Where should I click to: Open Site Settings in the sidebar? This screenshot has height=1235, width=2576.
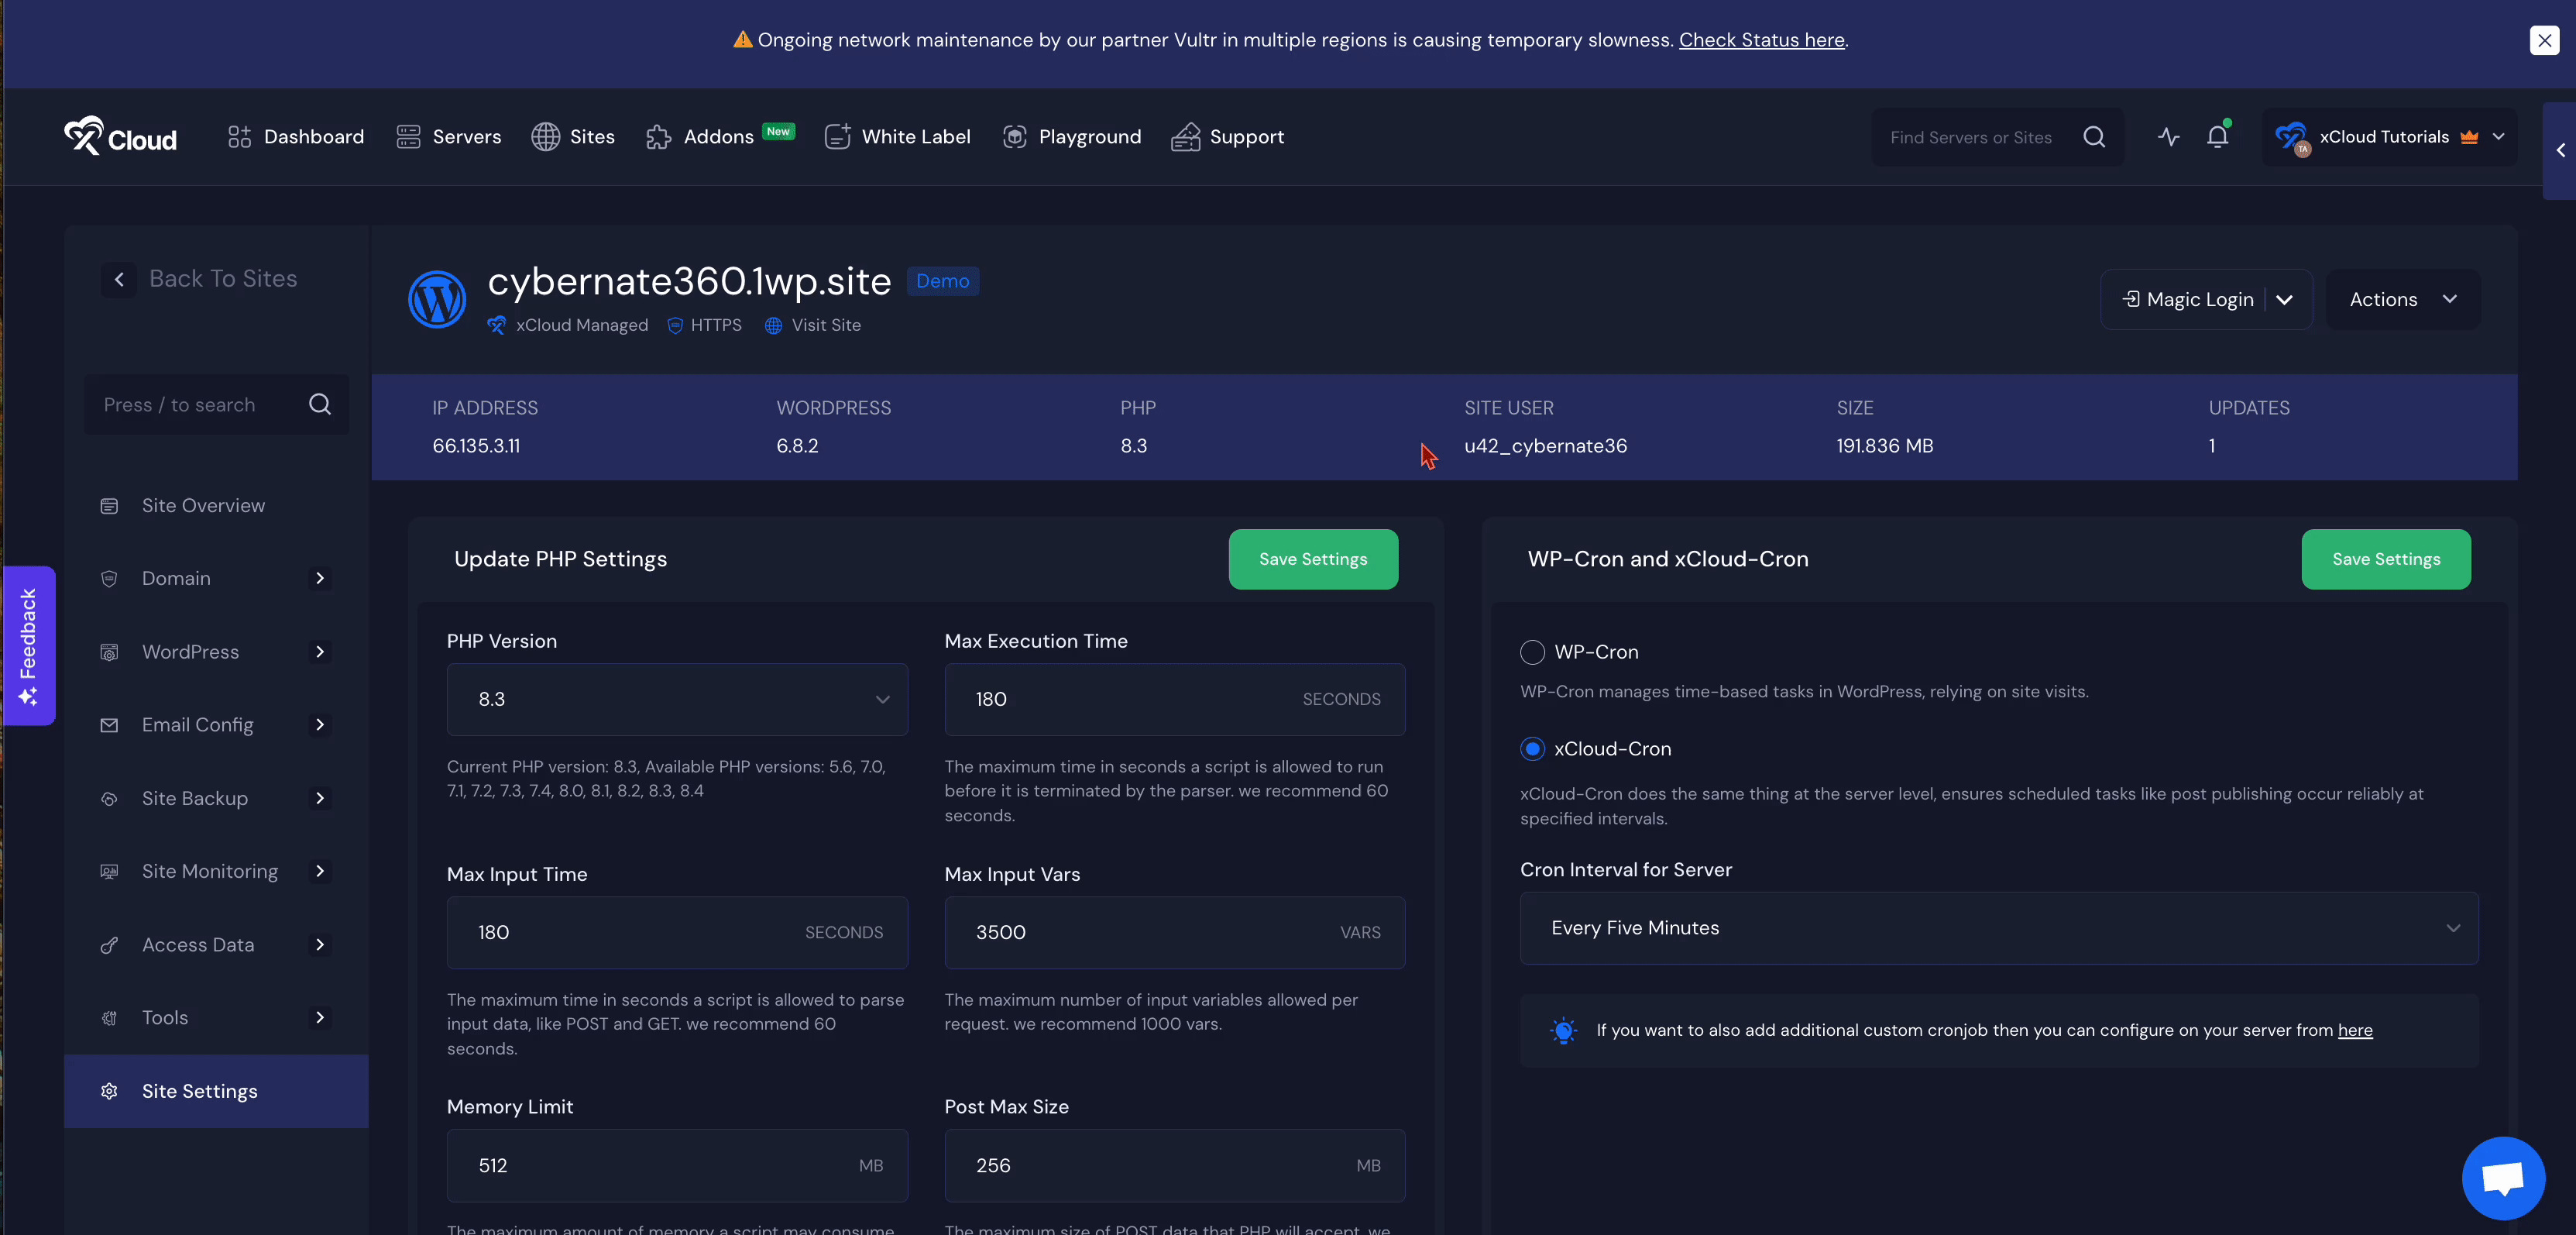pos(199,1091)
